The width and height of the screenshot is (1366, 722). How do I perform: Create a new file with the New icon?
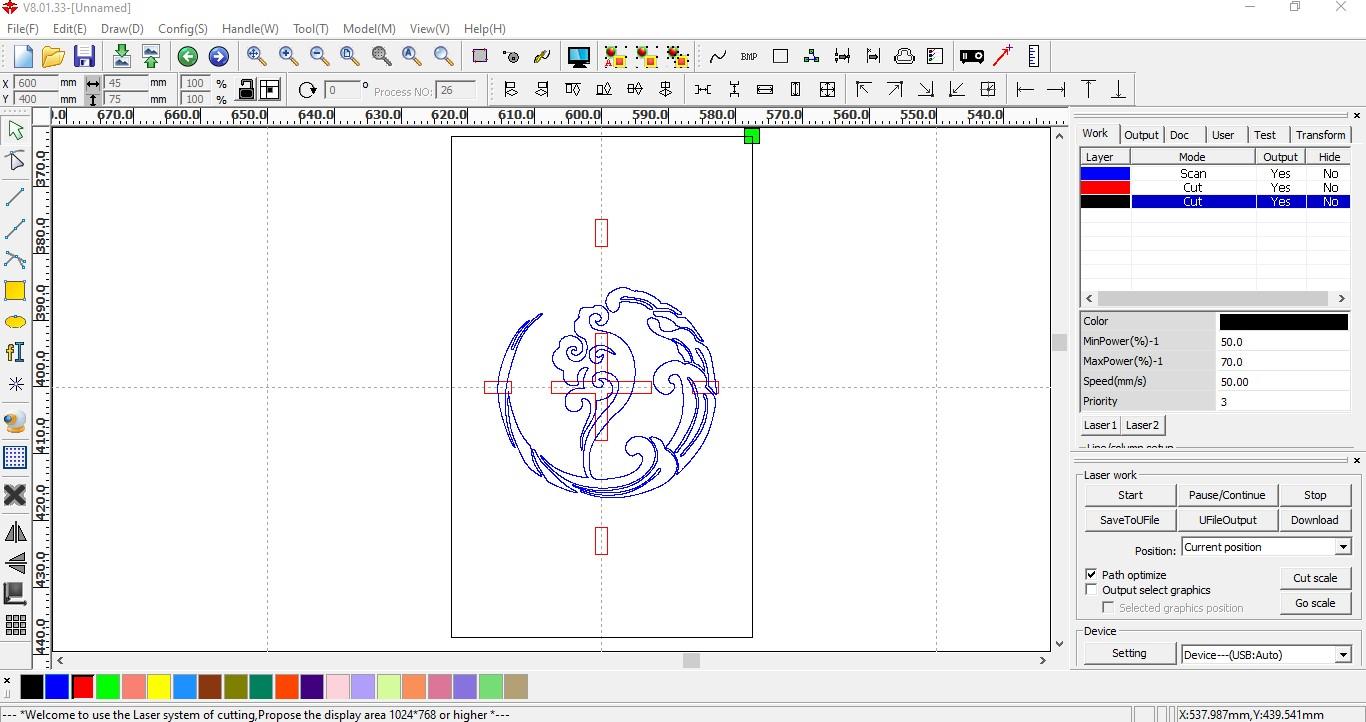pos(23,56)
